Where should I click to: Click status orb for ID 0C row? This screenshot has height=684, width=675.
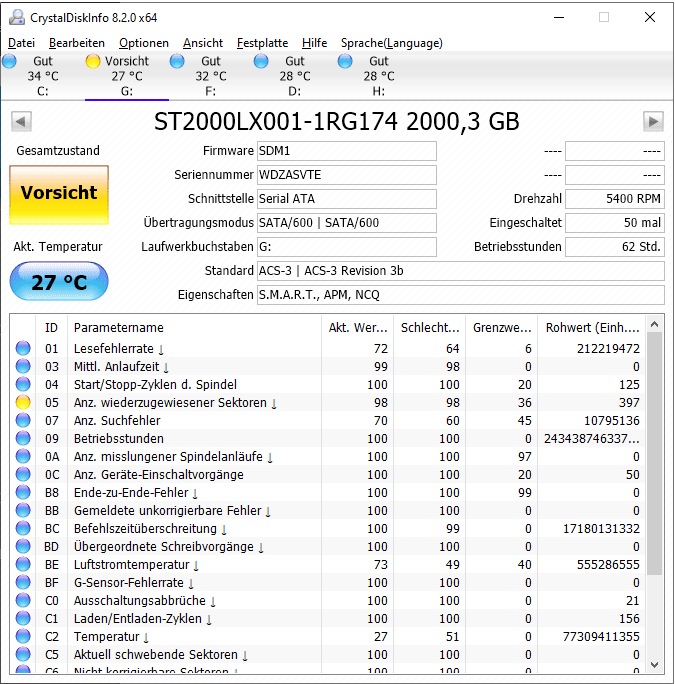(23, 474)
